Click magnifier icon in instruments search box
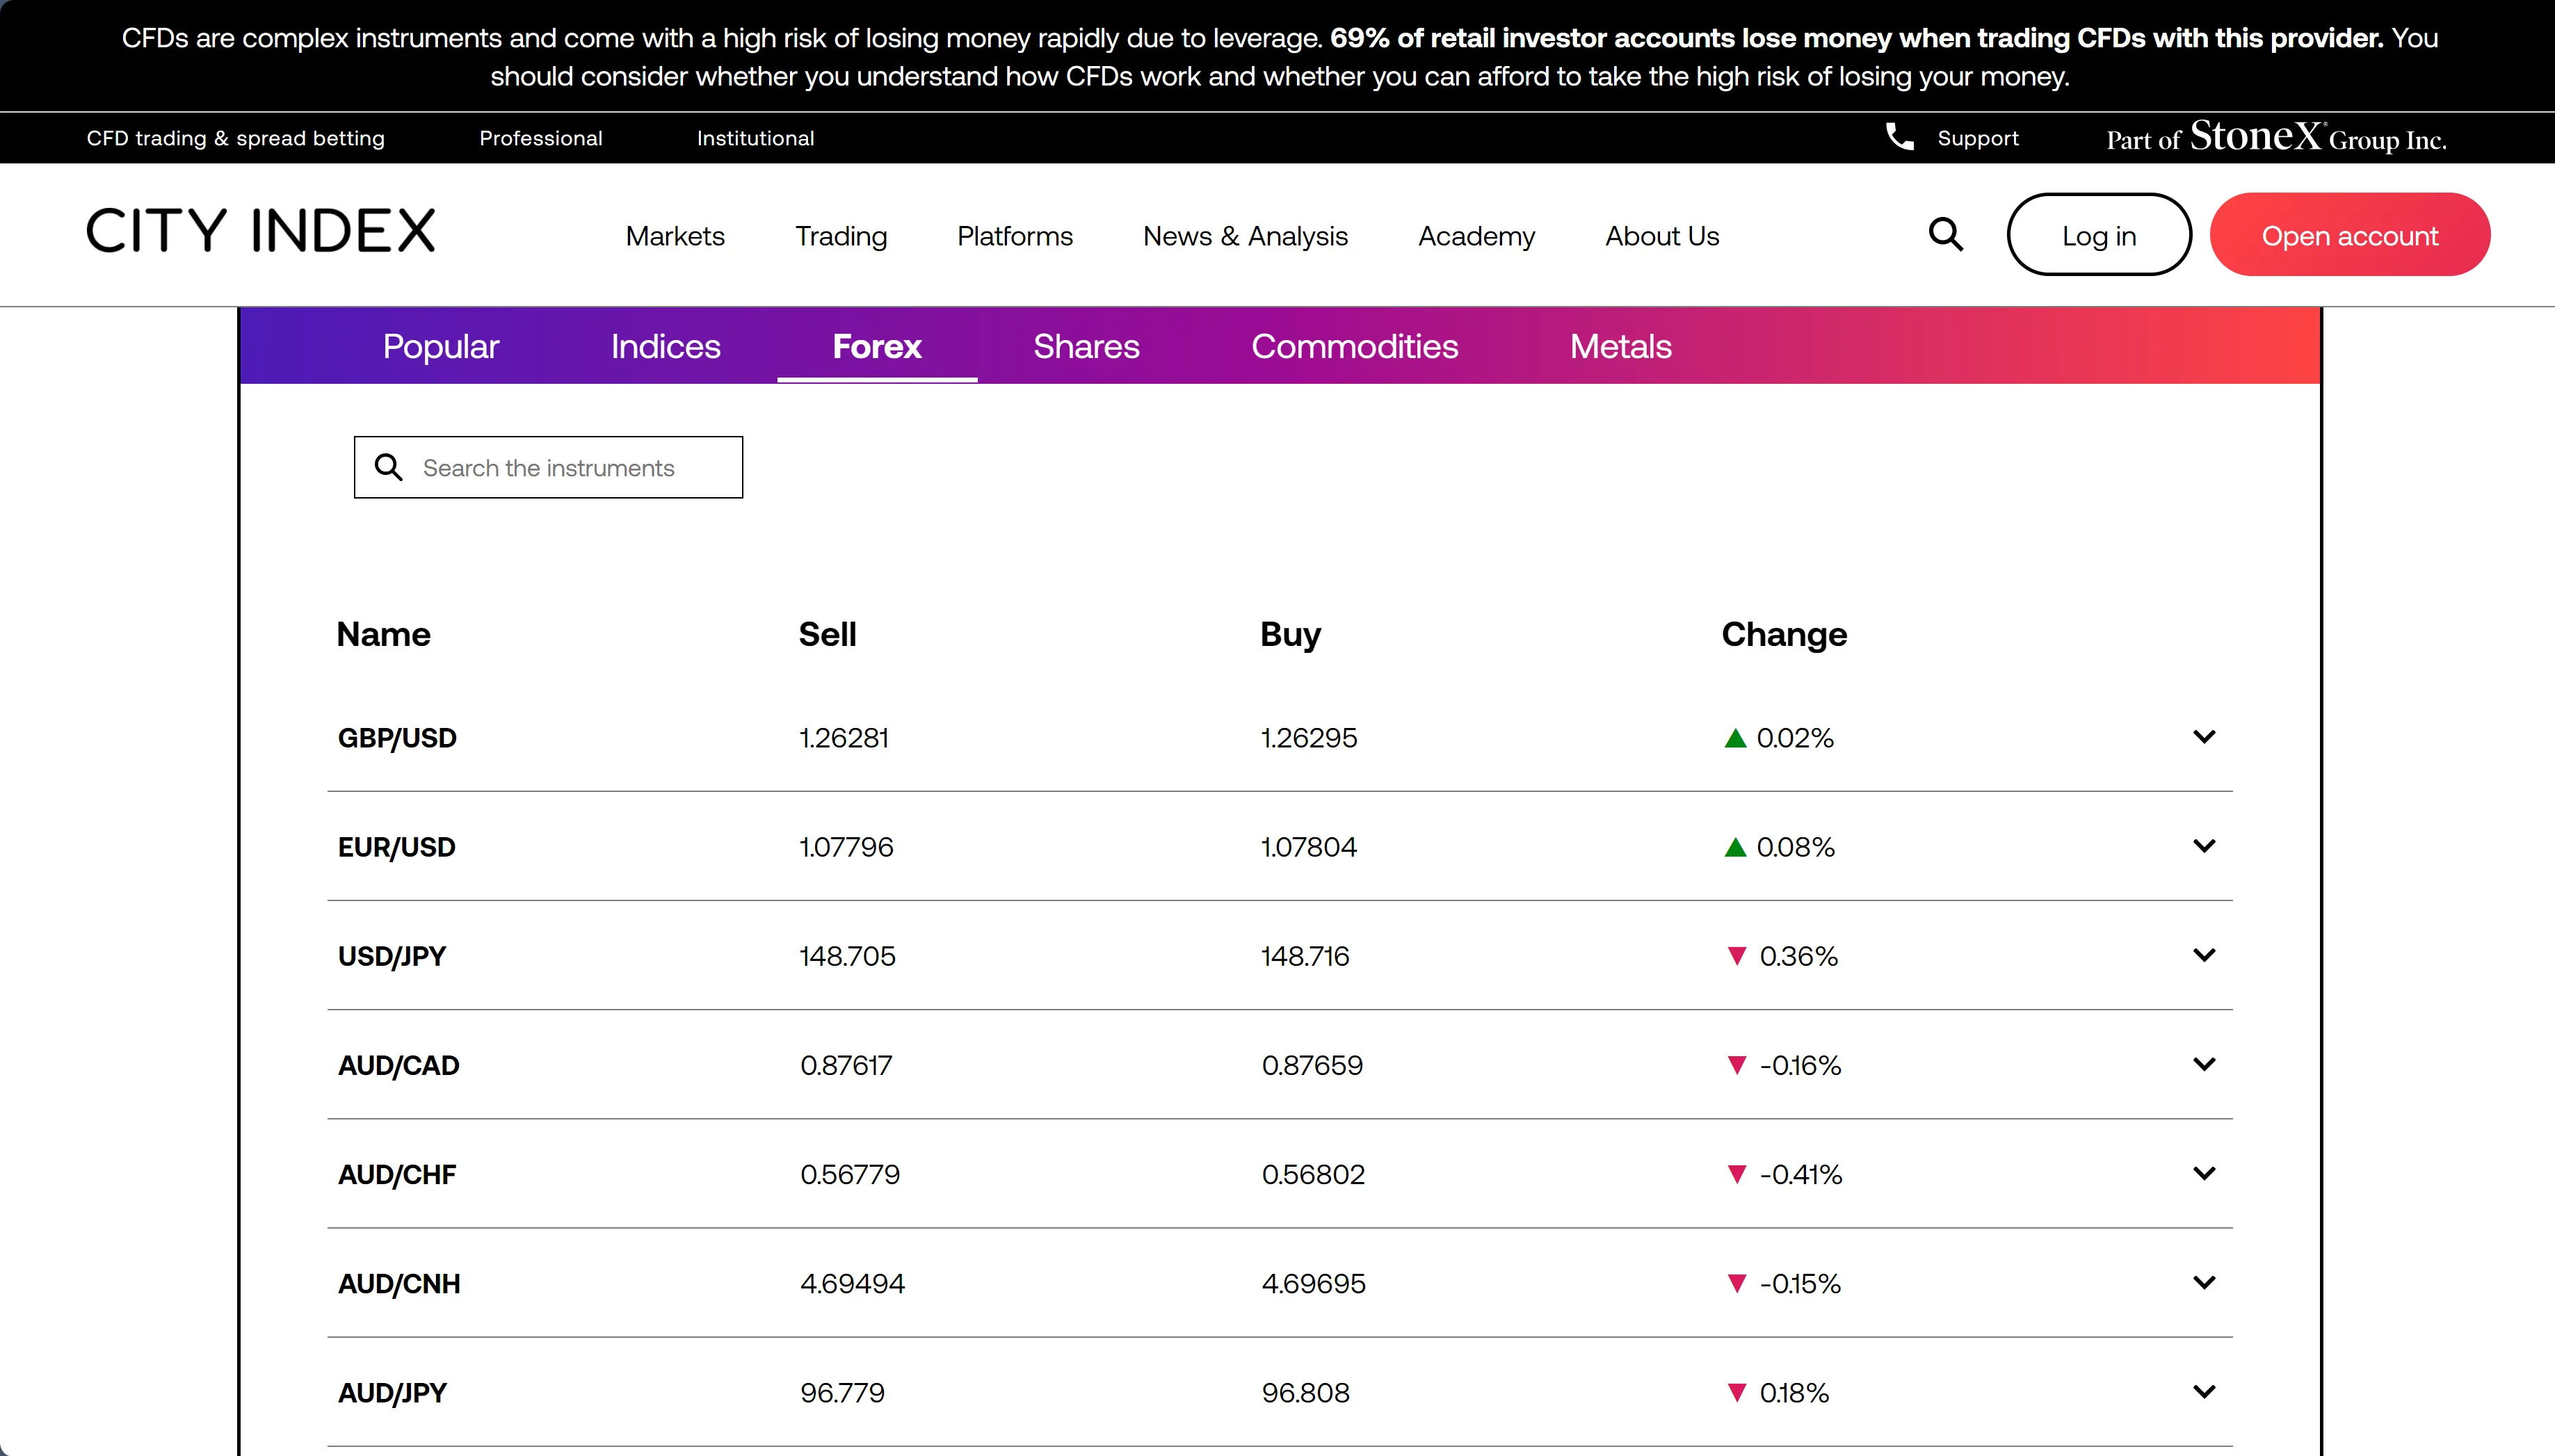Viewport: 2555px width, 1456px height. (388, 467)
